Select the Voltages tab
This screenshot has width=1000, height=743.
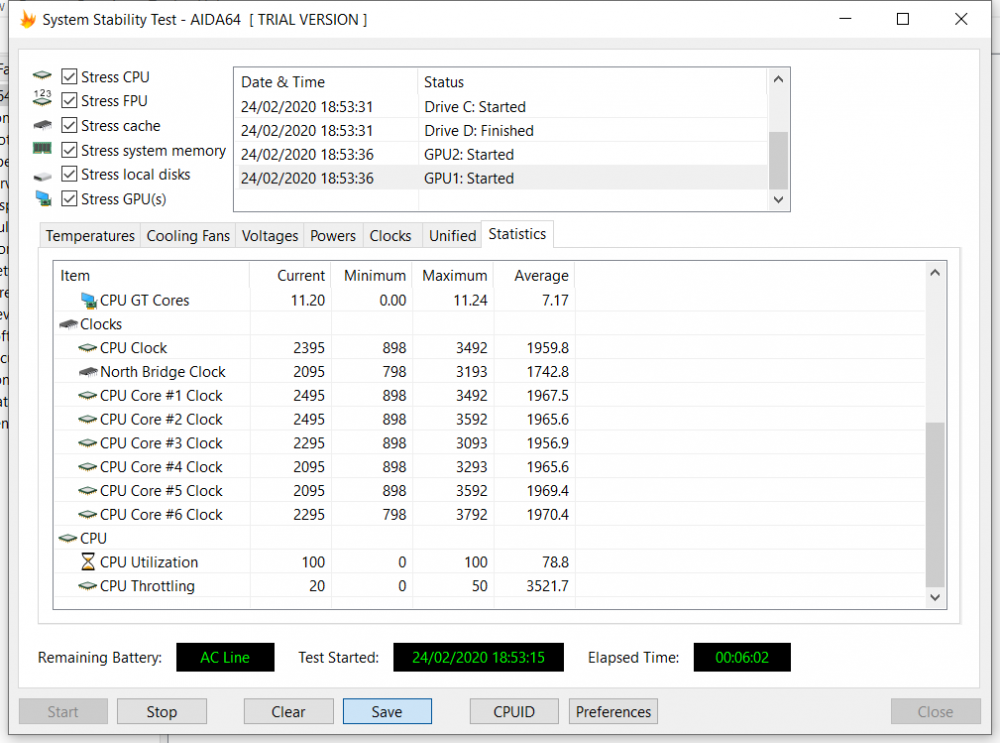click(270, 236)
